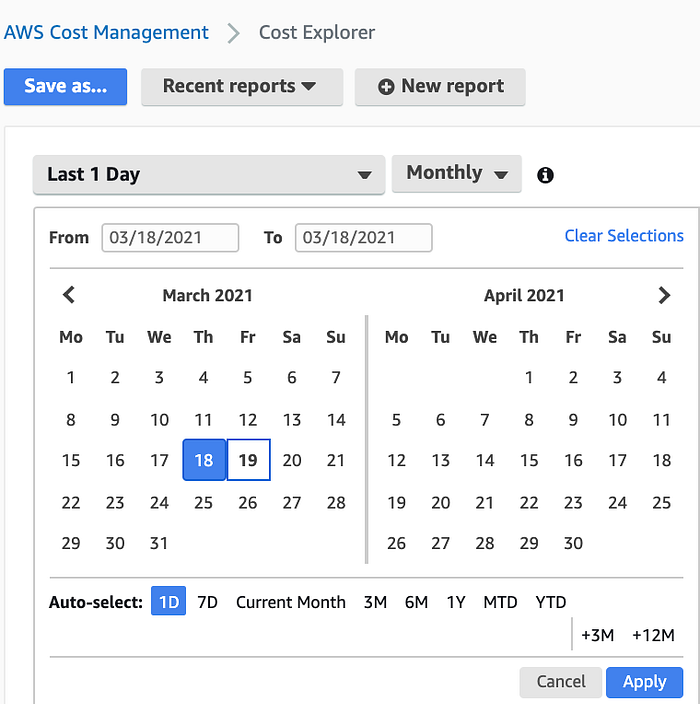This screenshot has height=704, width=700.
Task: Click the Apply button
Action: click(x=644, y=682)
